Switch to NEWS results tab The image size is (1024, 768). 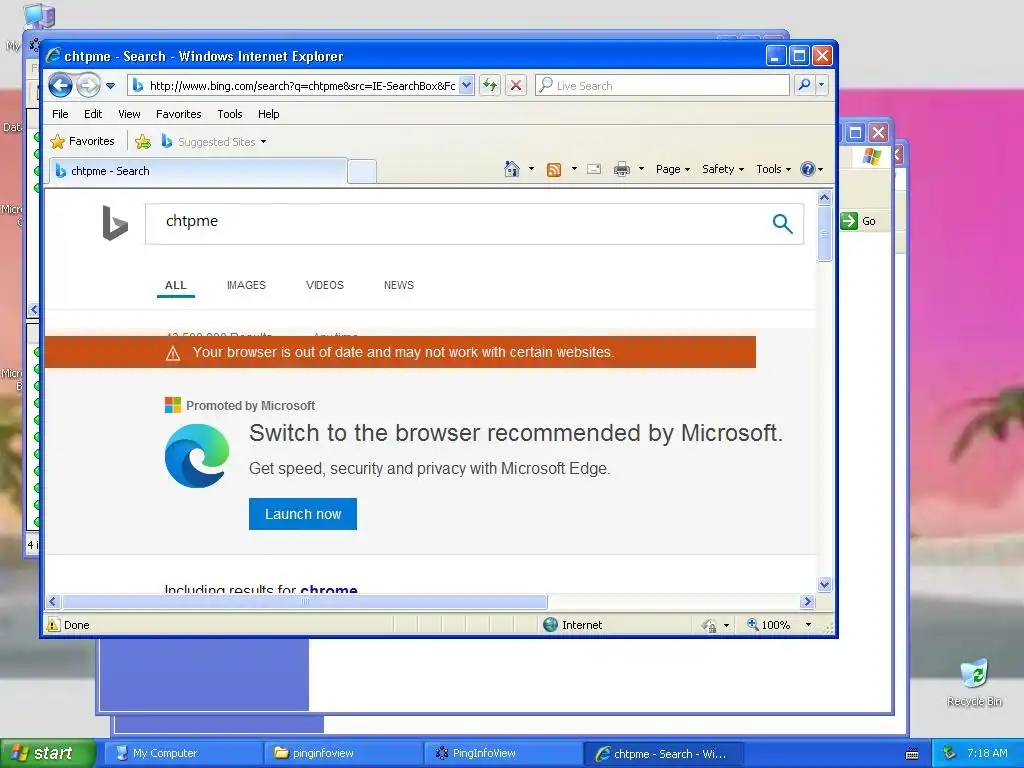[x=399, y=285]
